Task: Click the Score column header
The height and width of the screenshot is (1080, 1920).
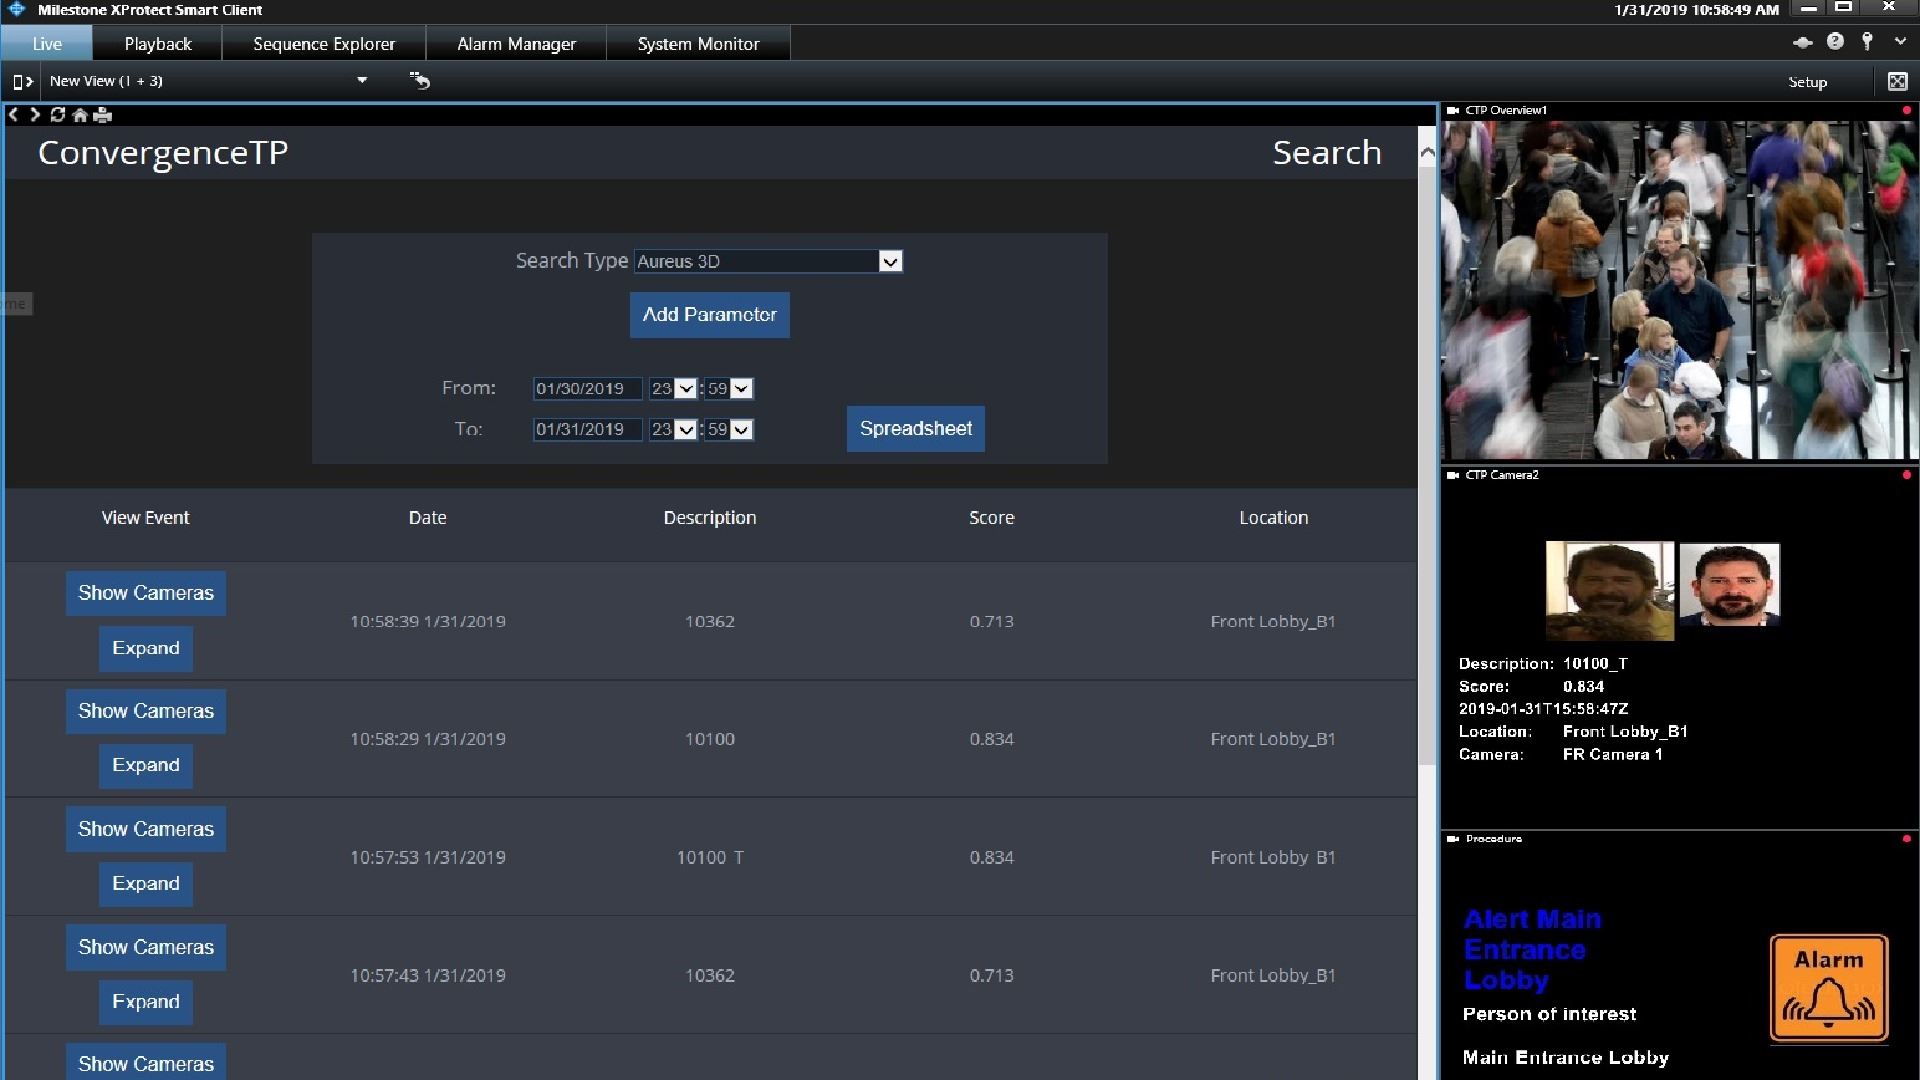Action: click(x=991, y=518)
